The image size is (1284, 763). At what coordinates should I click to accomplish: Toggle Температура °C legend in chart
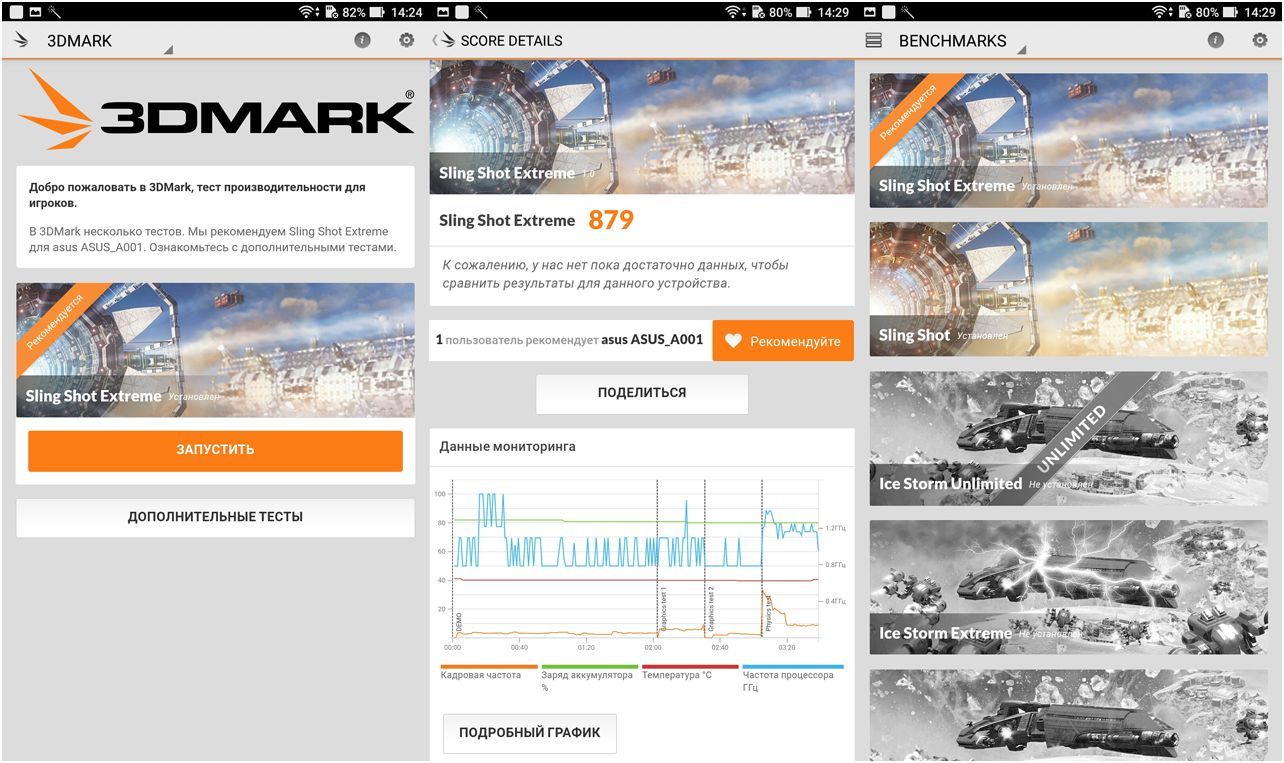click(x=677, y=675)
